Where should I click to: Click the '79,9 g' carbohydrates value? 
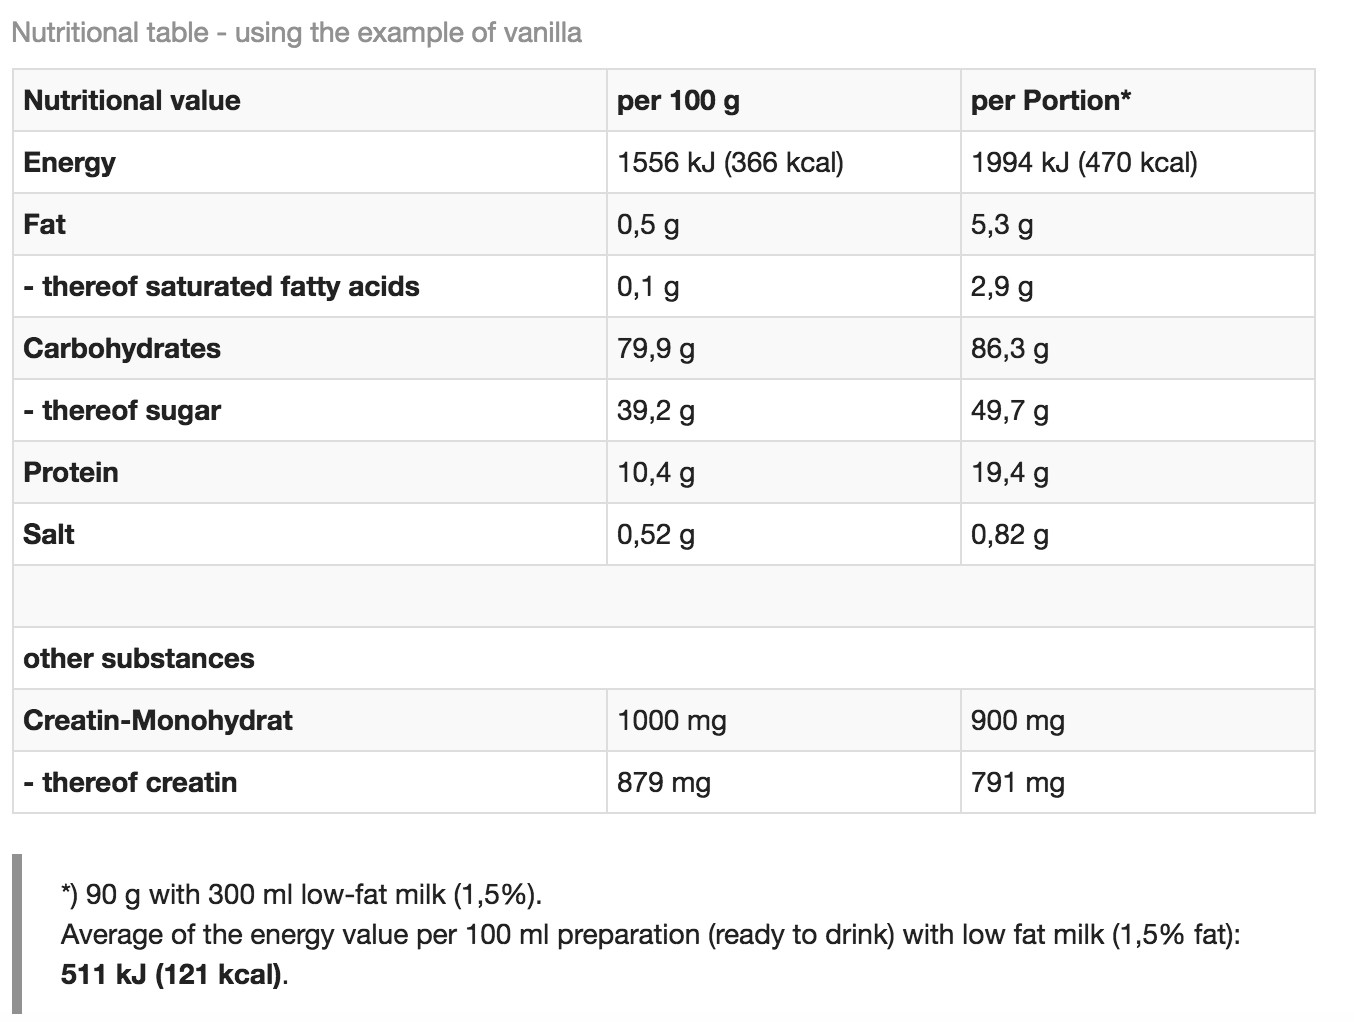[x=656, y=348]
